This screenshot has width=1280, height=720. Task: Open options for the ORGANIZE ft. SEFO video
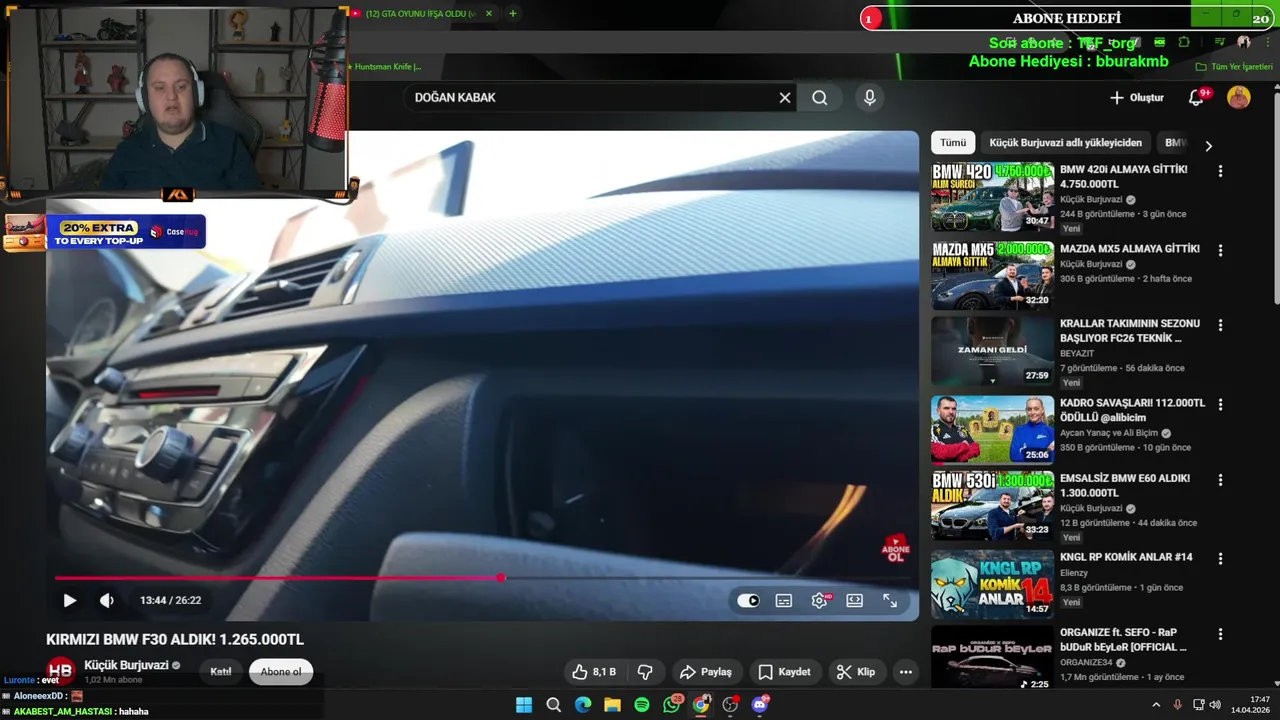[1220, 634]
